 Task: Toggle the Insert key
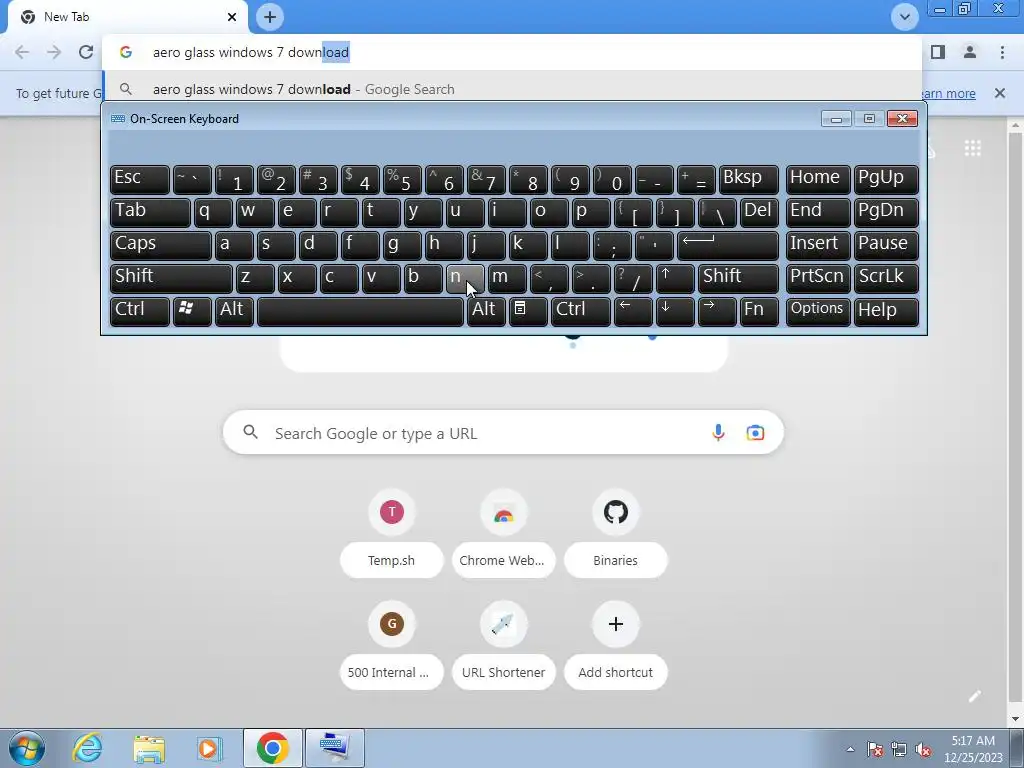[818, 245]
